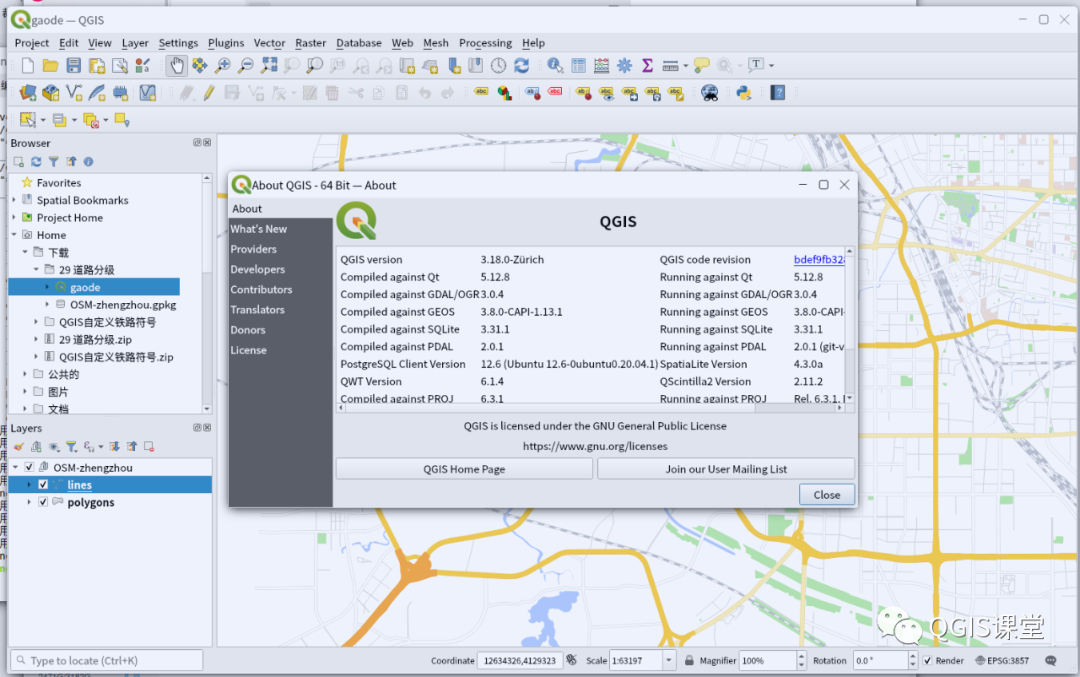Click the QGIS Home Page button

tap(464, 469)
